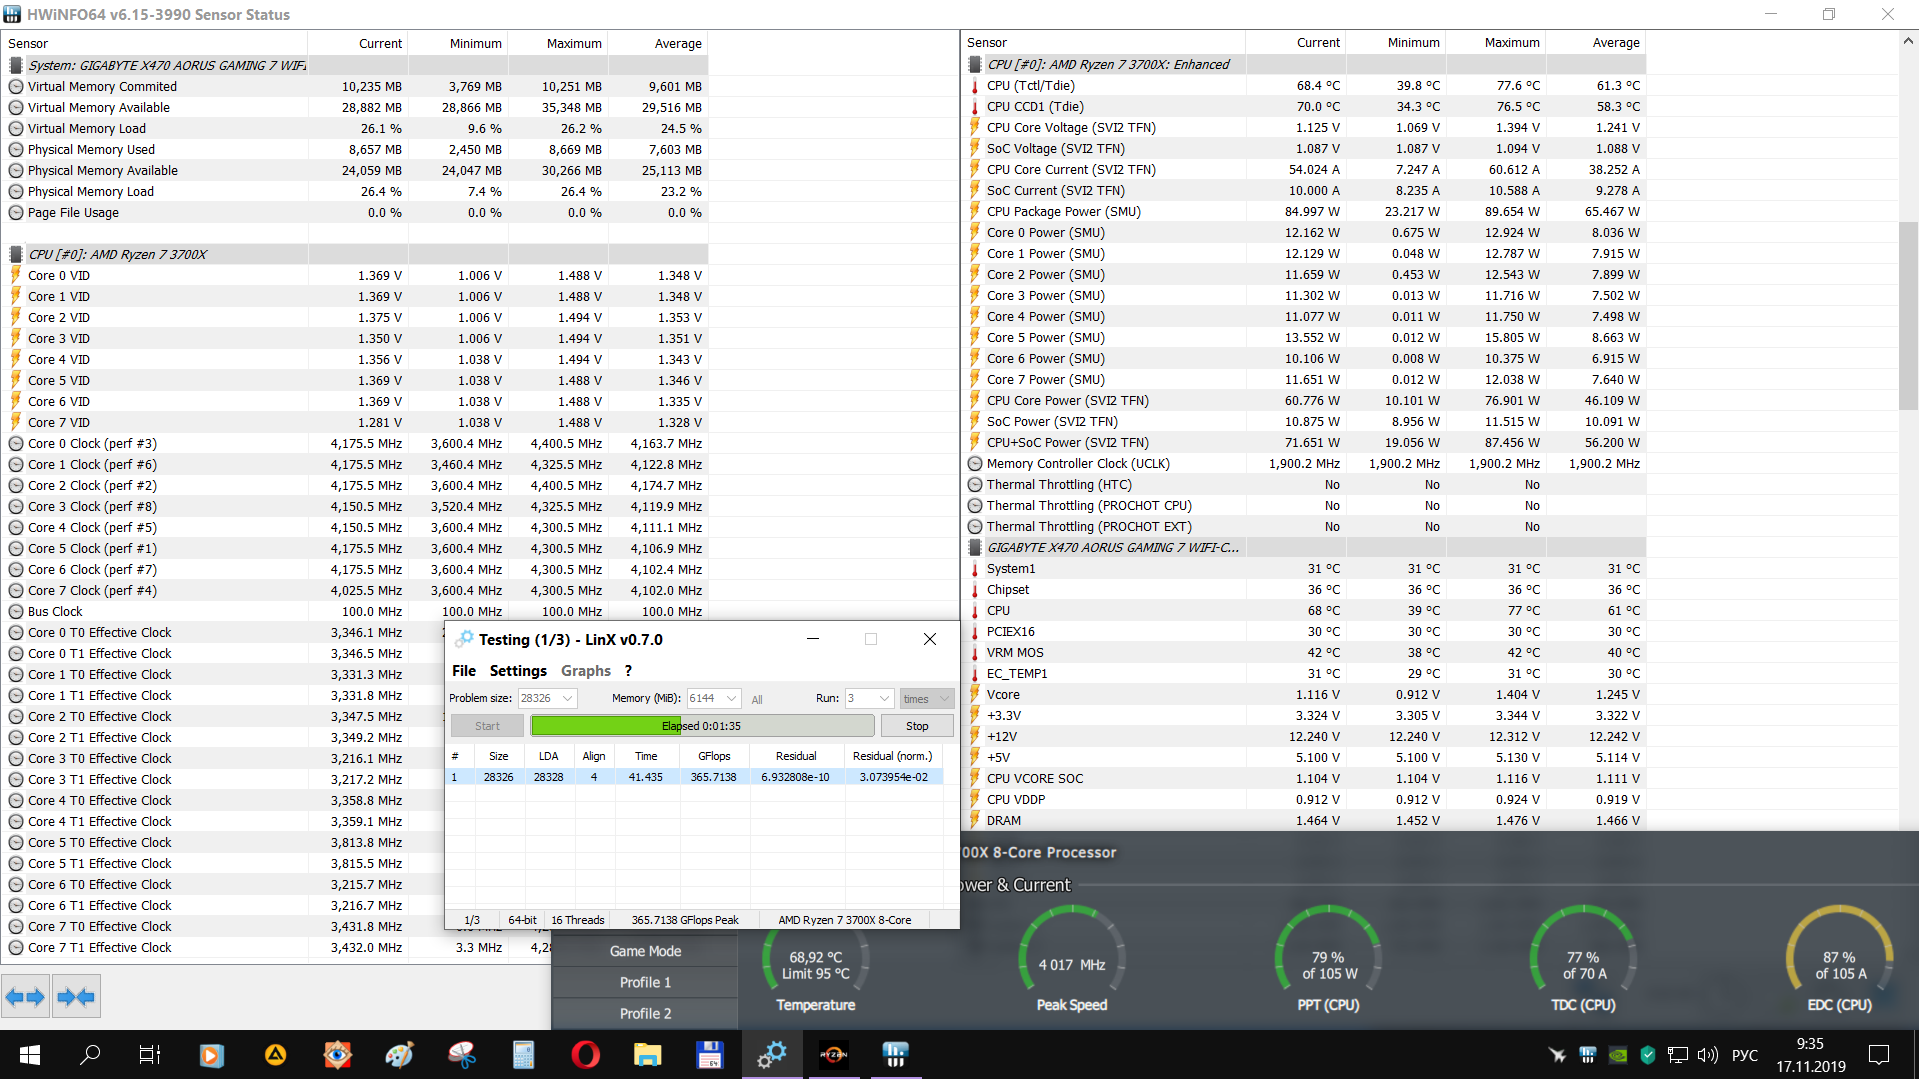Open the times dropdown in LinX
The image size is (1919, 1079).
click(926, 698)
